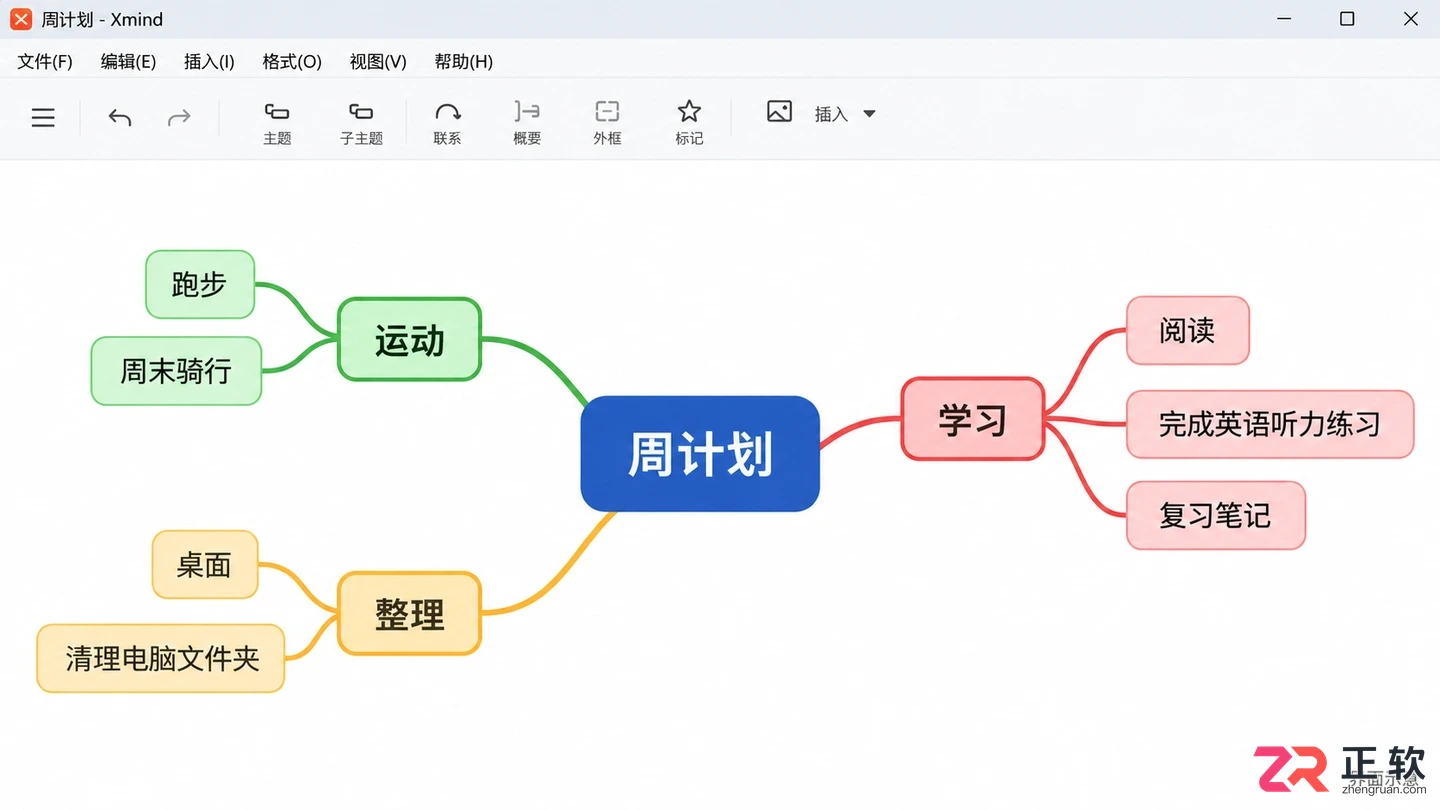The image size is (1440, 810).
Task: Expand the 插入 dropdown arrow
Action: 869,114
